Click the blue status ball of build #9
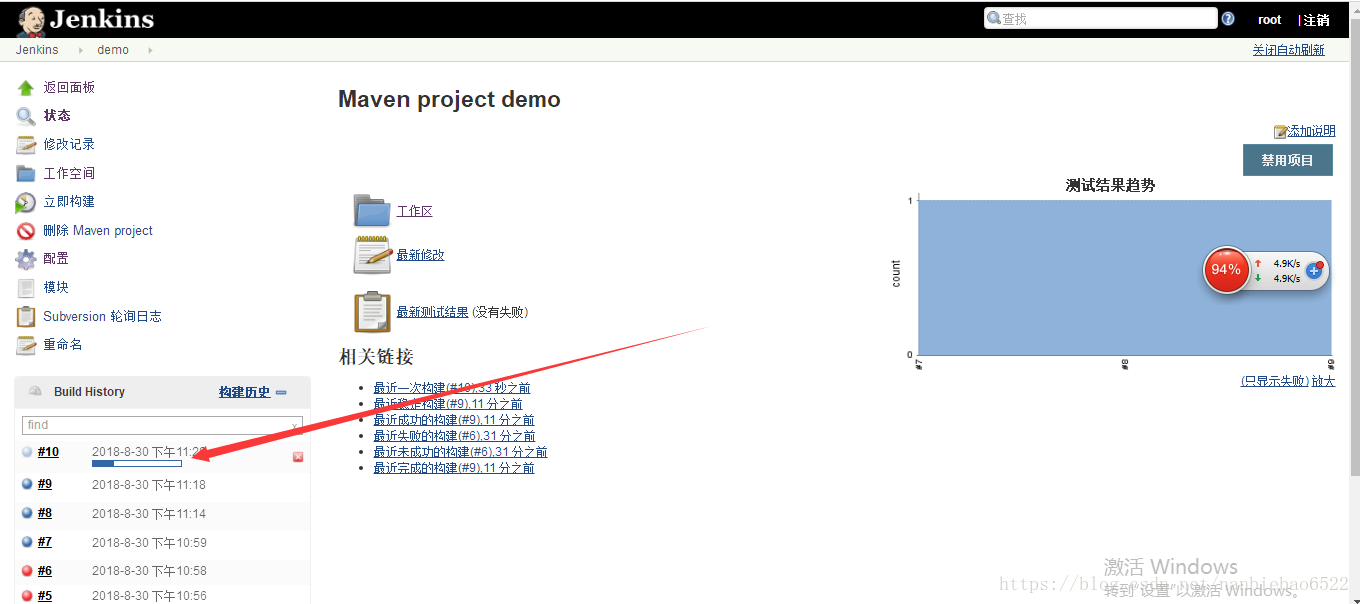 [27, 484]
